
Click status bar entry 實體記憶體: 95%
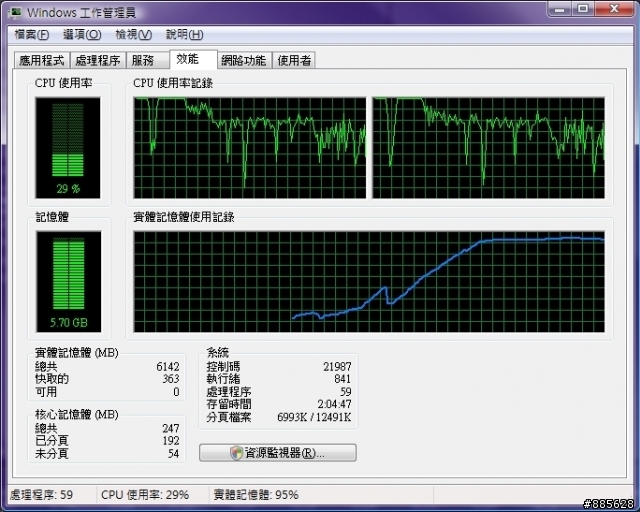256,495
